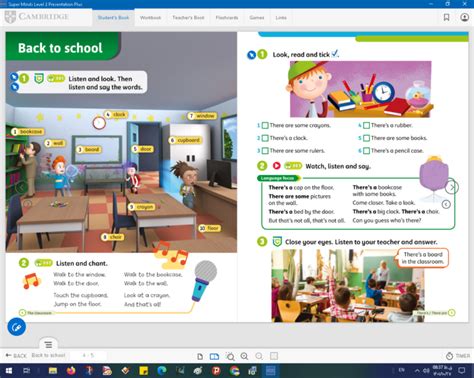Click the blue pencil icon beside Look, read and tick
This screenshot has height=378, width=474.
pyautogui.click(x=251, y=55)
